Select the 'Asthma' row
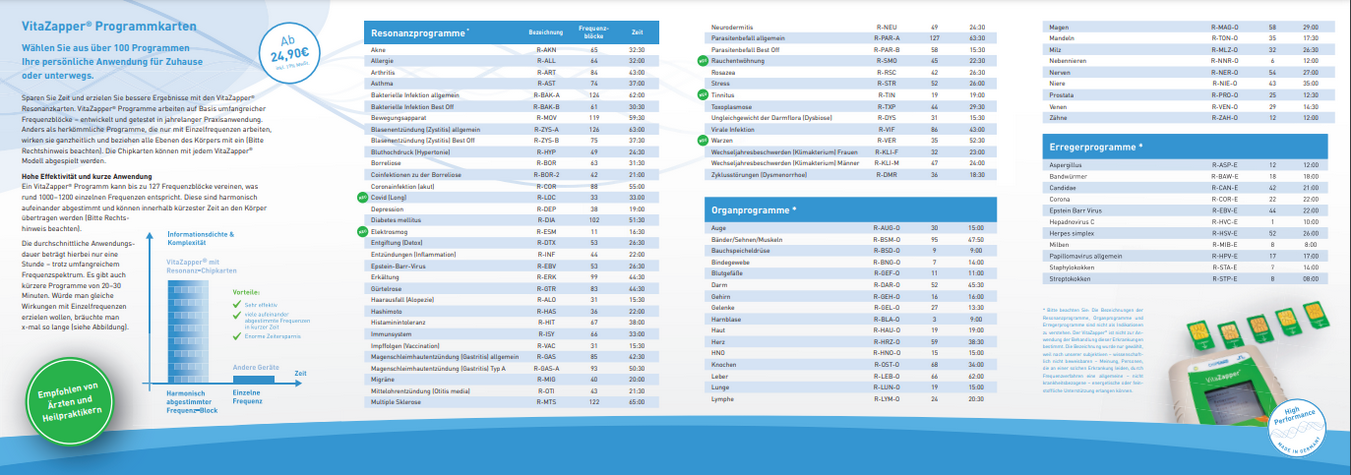This screenshot has height=475, width=1351. (x=510, y=82)
